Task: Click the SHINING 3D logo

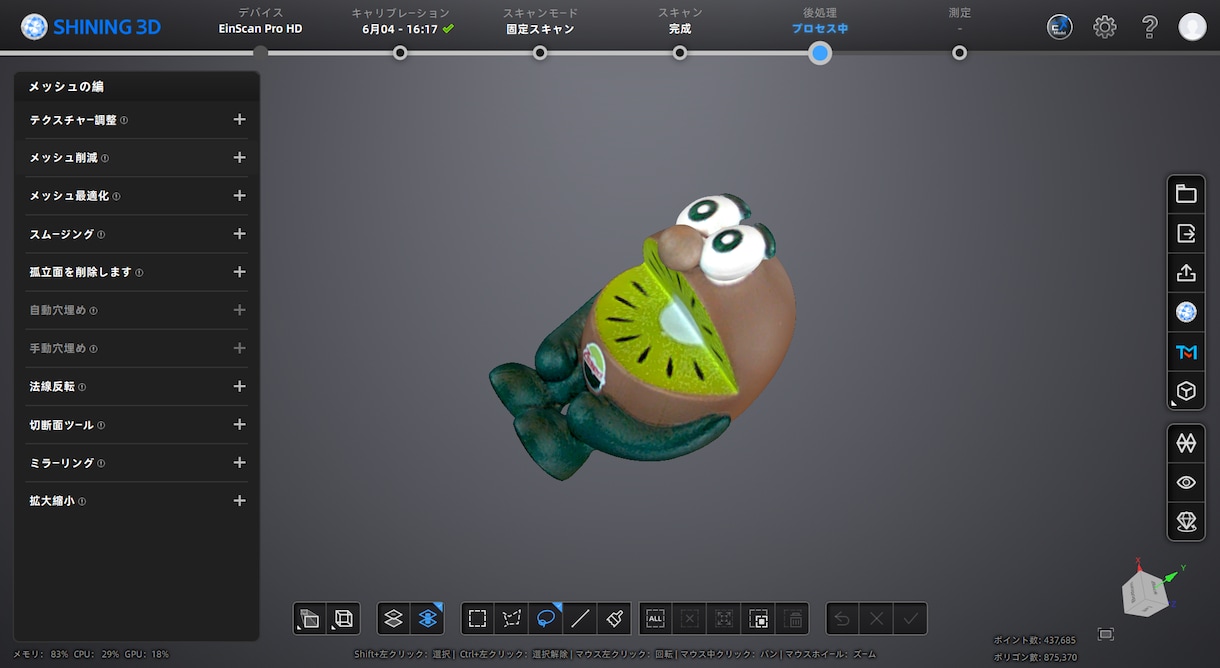Action: coord(91,27)
